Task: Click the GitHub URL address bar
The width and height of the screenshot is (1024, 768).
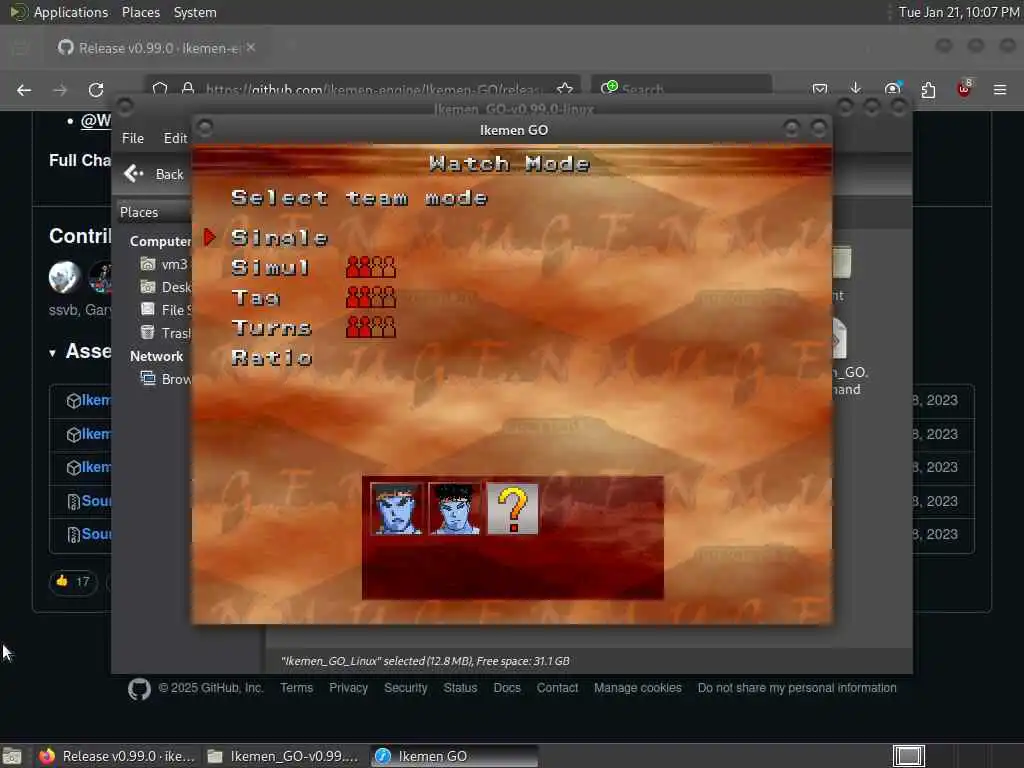Action: click(x=362, y=89)
